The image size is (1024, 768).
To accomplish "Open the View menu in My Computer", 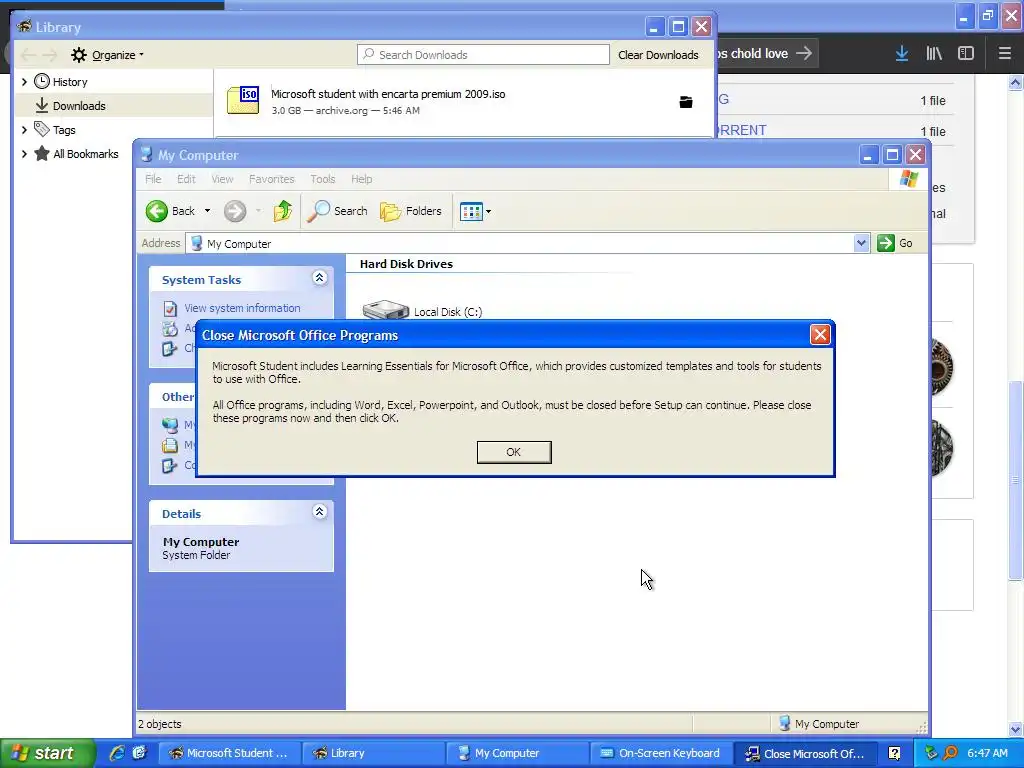I will [x=222, y=179].
